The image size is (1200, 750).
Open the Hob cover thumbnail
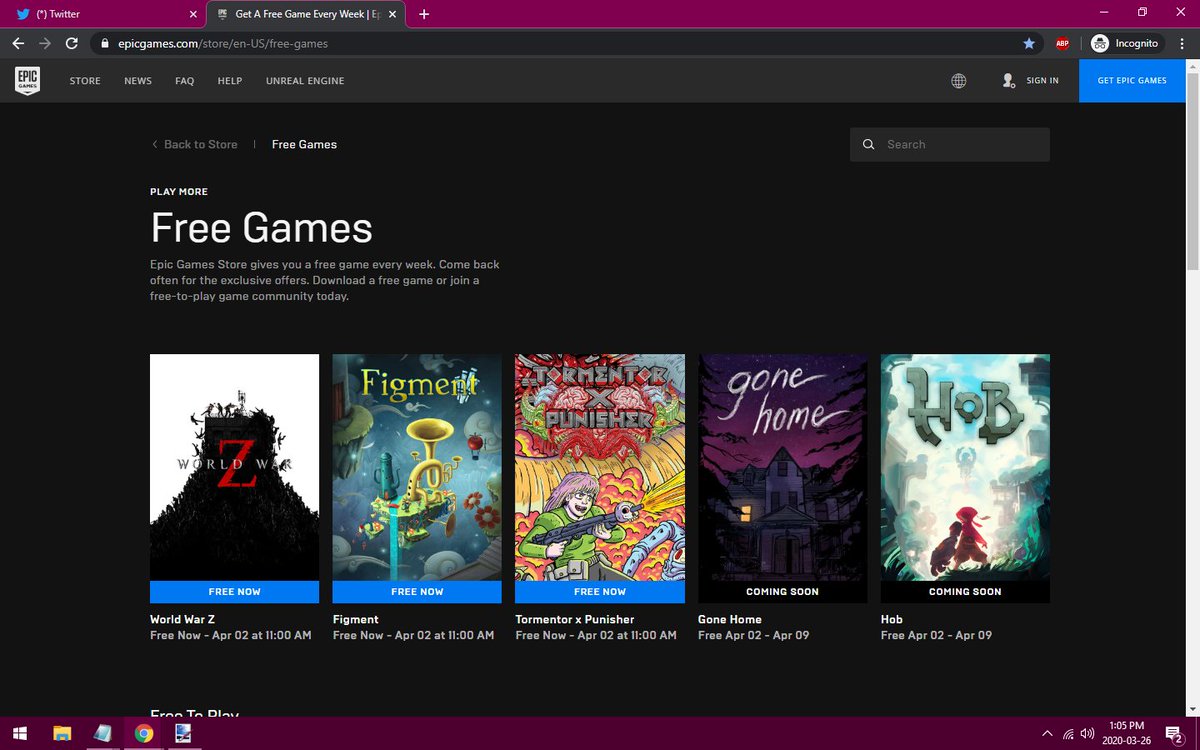coord(965,467)
